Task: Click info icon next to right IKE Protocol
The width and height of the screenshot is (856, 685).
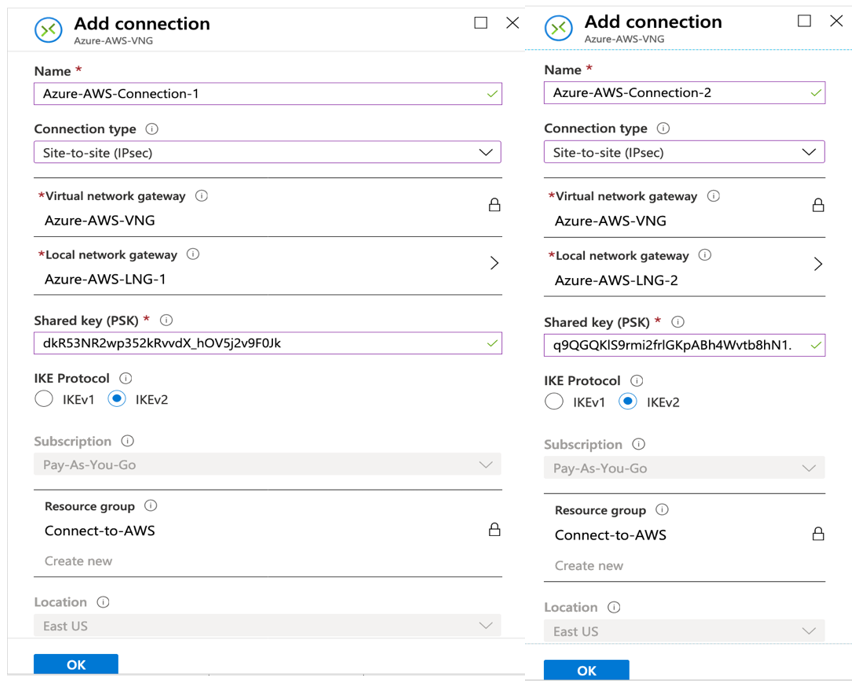Action: 637,380
